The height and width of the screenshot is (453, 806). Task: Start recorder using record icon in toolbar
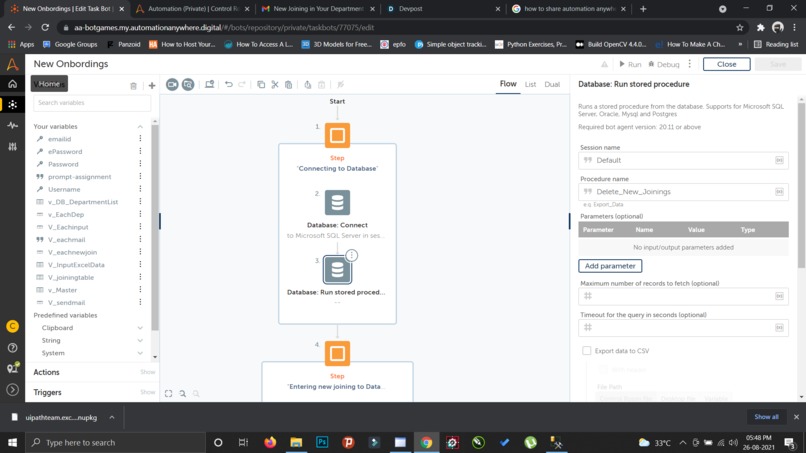click(172, 84)
